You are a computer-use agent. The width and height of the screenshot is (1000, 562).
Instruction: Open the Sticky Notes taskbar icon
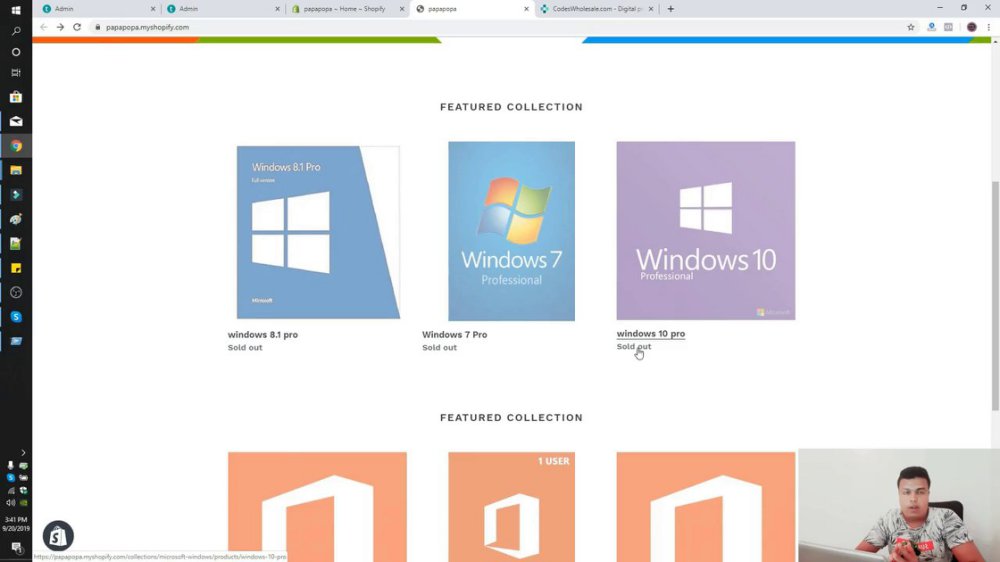pos(16,268)
